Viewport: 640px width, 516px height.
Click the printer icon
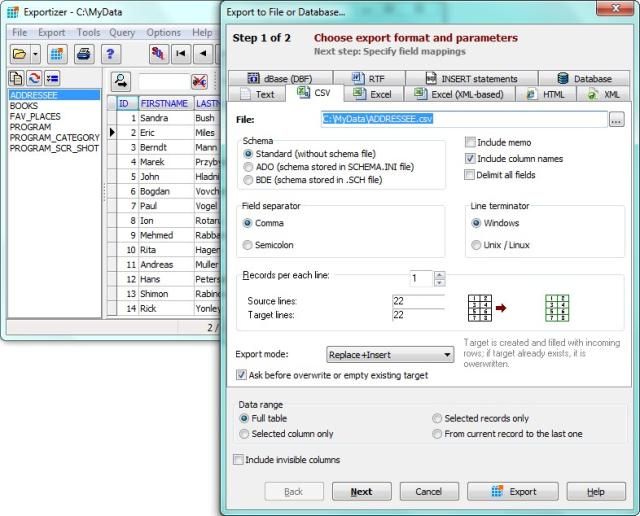coord(85,54)
